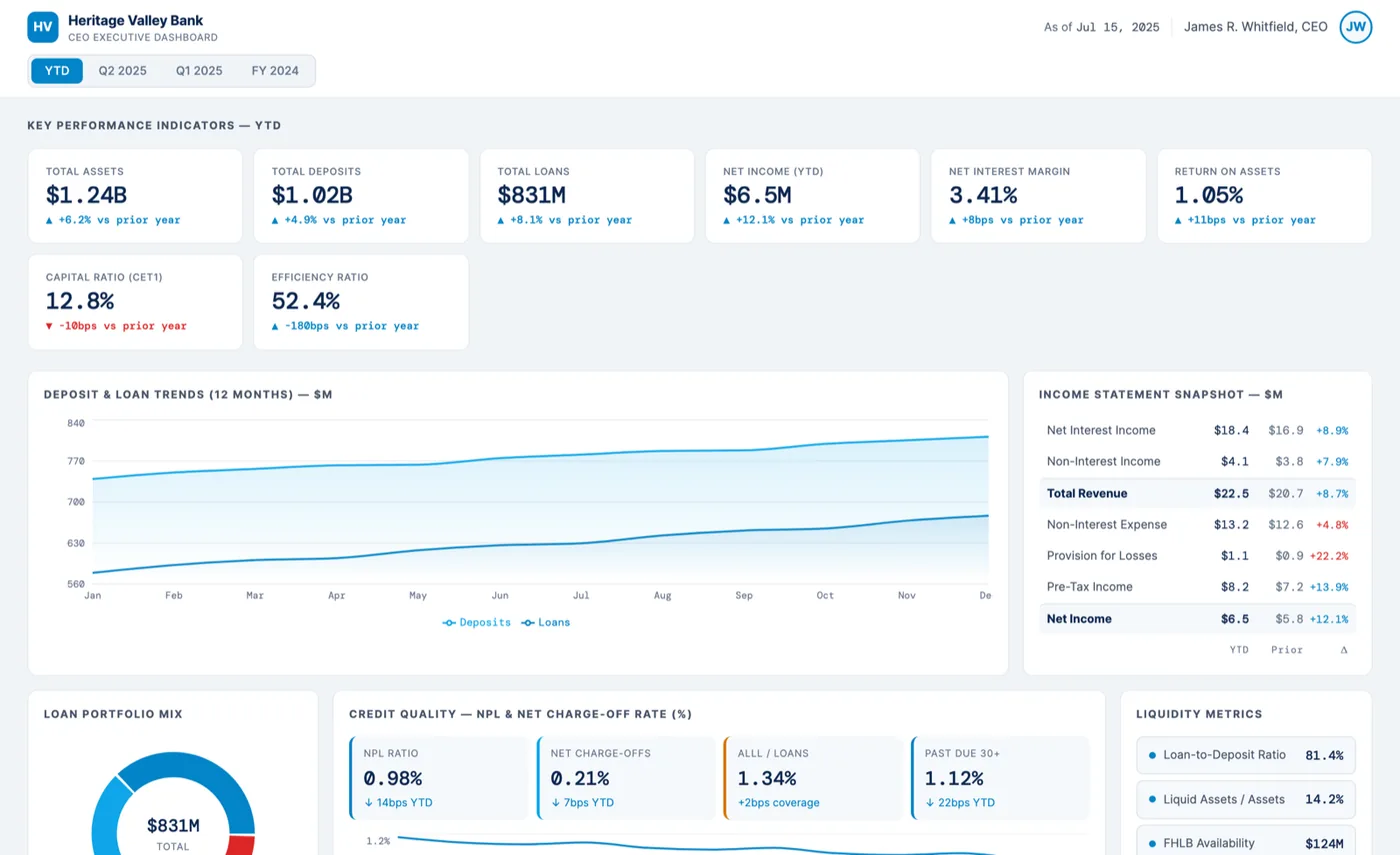The image size is (1400, 855).
Task: Click the Loan-to-Deposit Ratio metric
Action: pyautogui.click(x=1246, y=755)
